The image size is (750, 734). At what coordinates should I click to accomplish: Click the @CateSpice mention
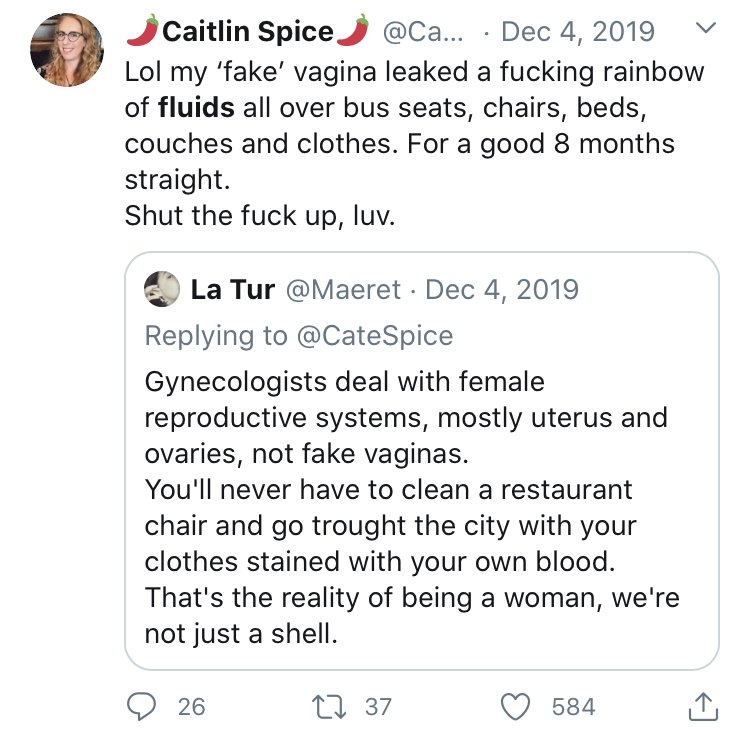coord(375,335)
